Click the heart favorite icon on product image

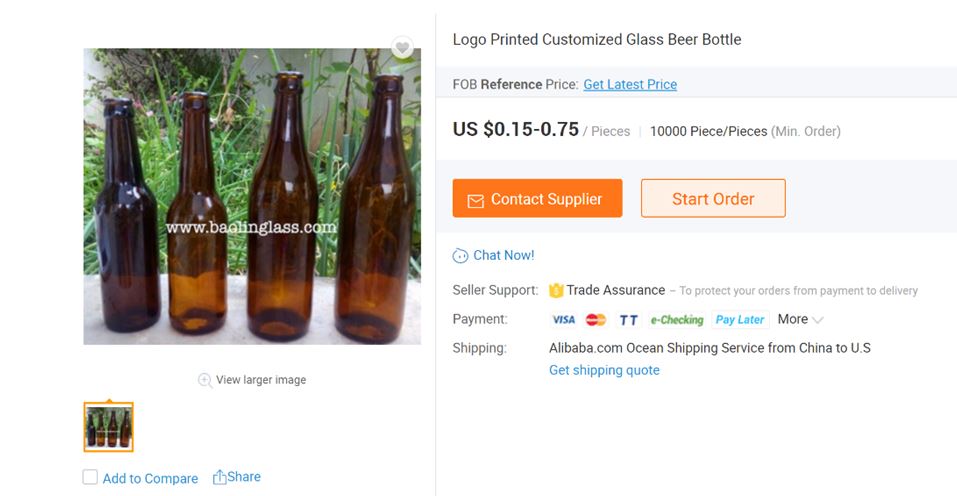click(x=401, y=48)
